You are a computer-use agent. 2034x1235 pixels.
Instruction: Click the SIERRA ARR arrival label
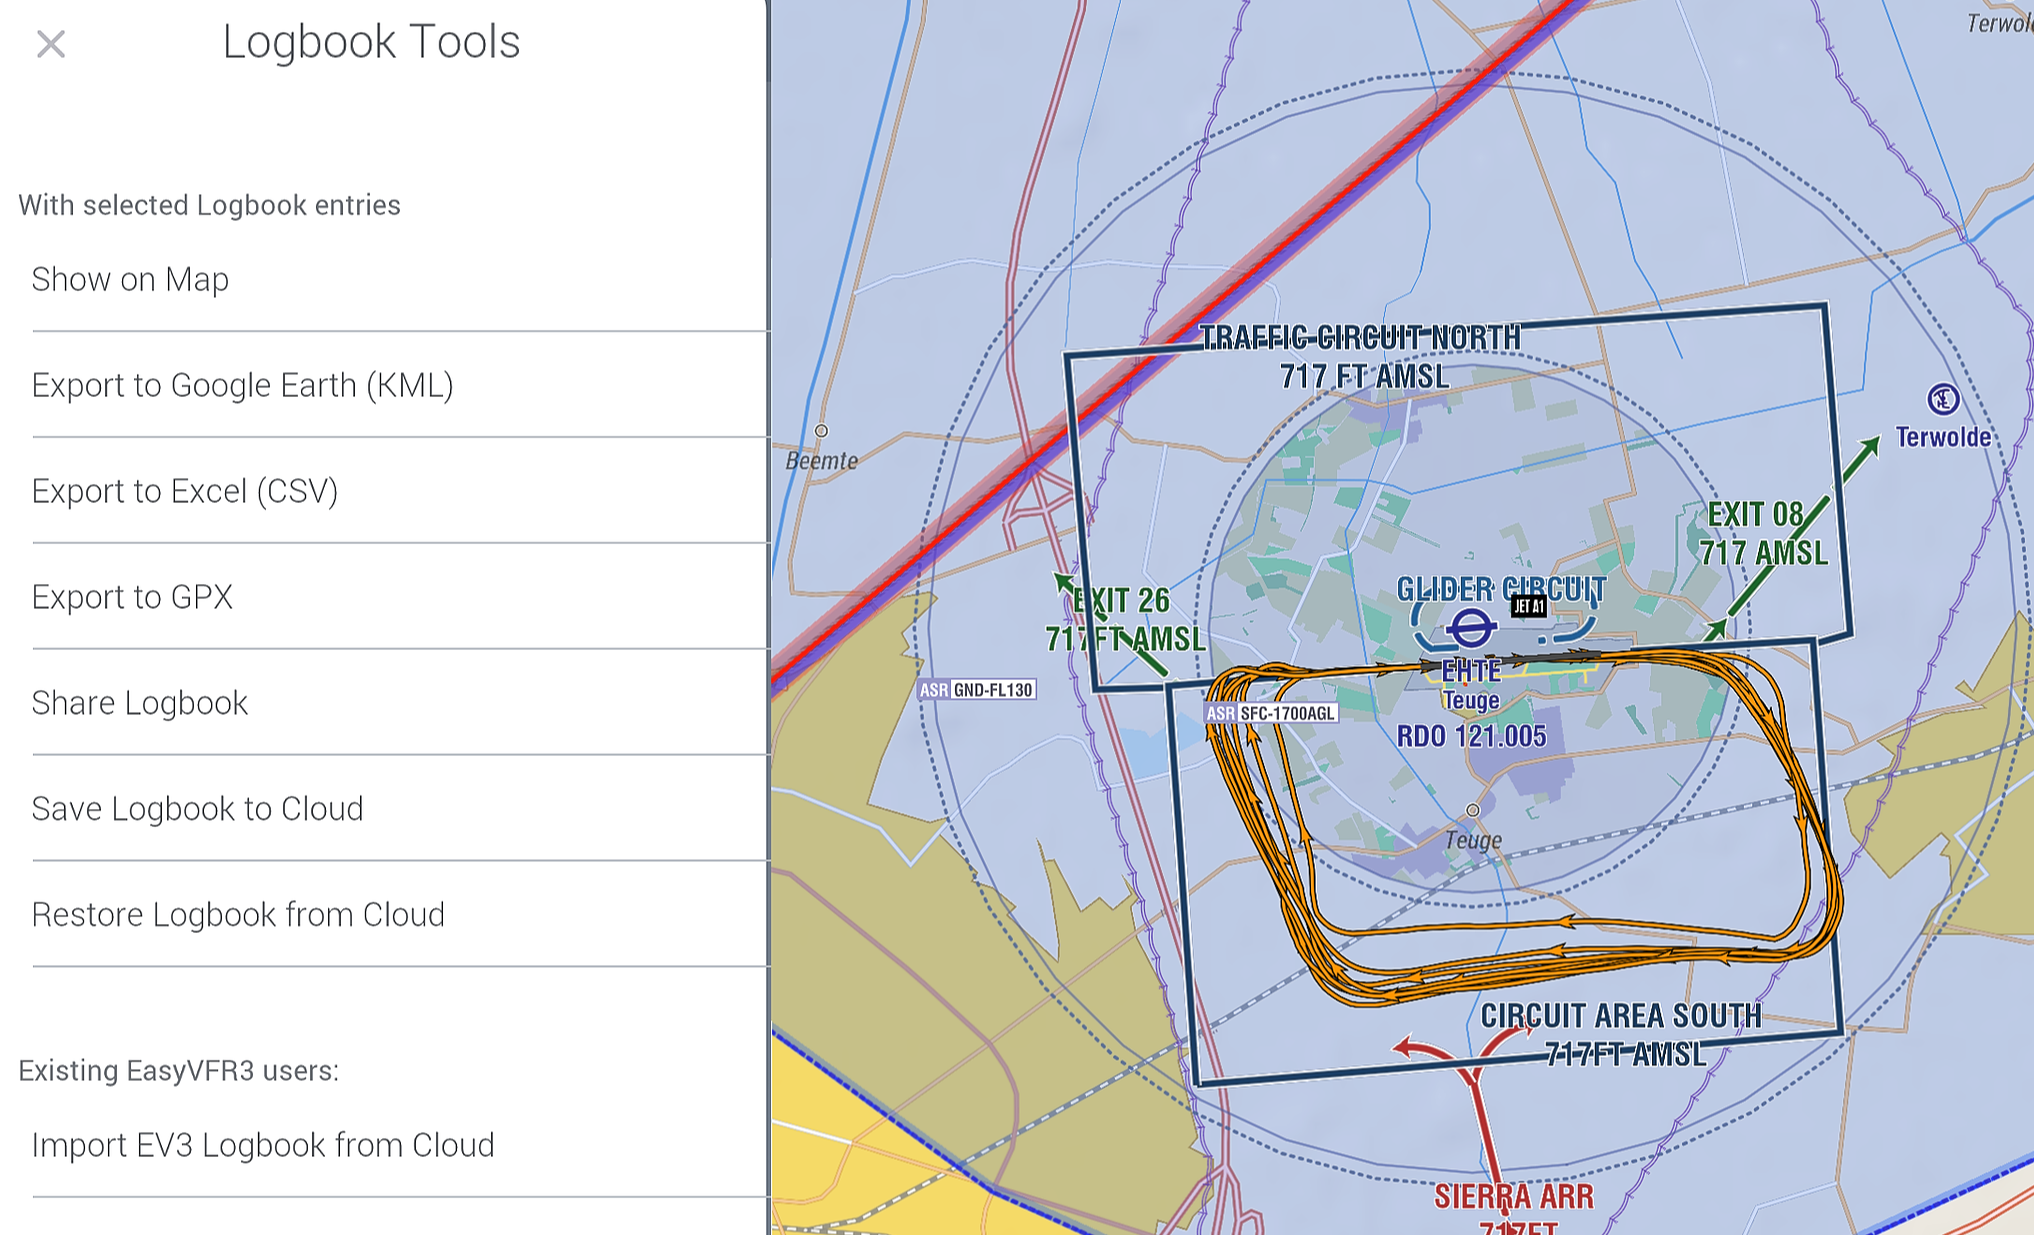(x=1514, y=1197)
